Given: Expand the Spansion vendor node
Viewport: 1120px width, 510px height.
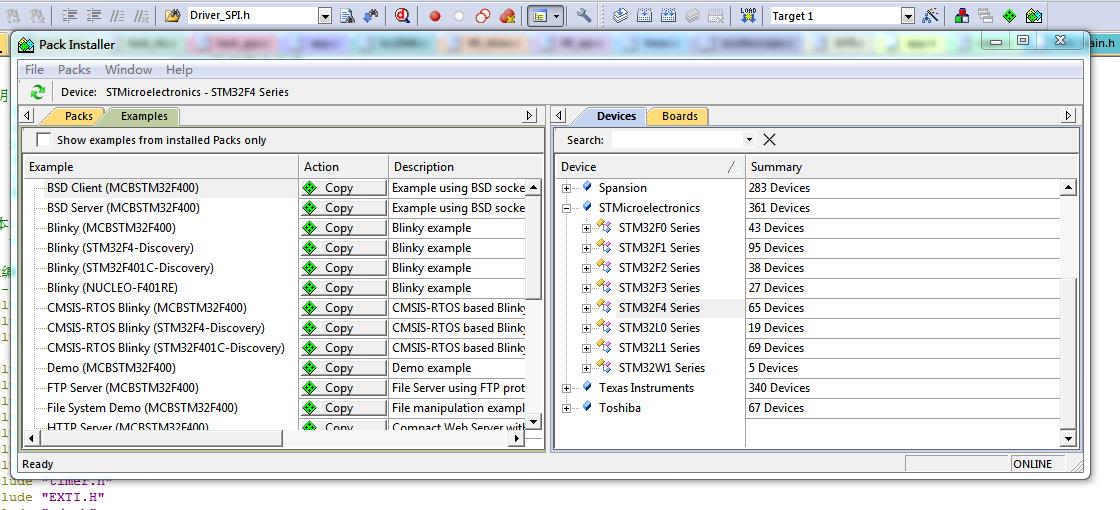Looking at the screenshot, I should tap(566, 188).
